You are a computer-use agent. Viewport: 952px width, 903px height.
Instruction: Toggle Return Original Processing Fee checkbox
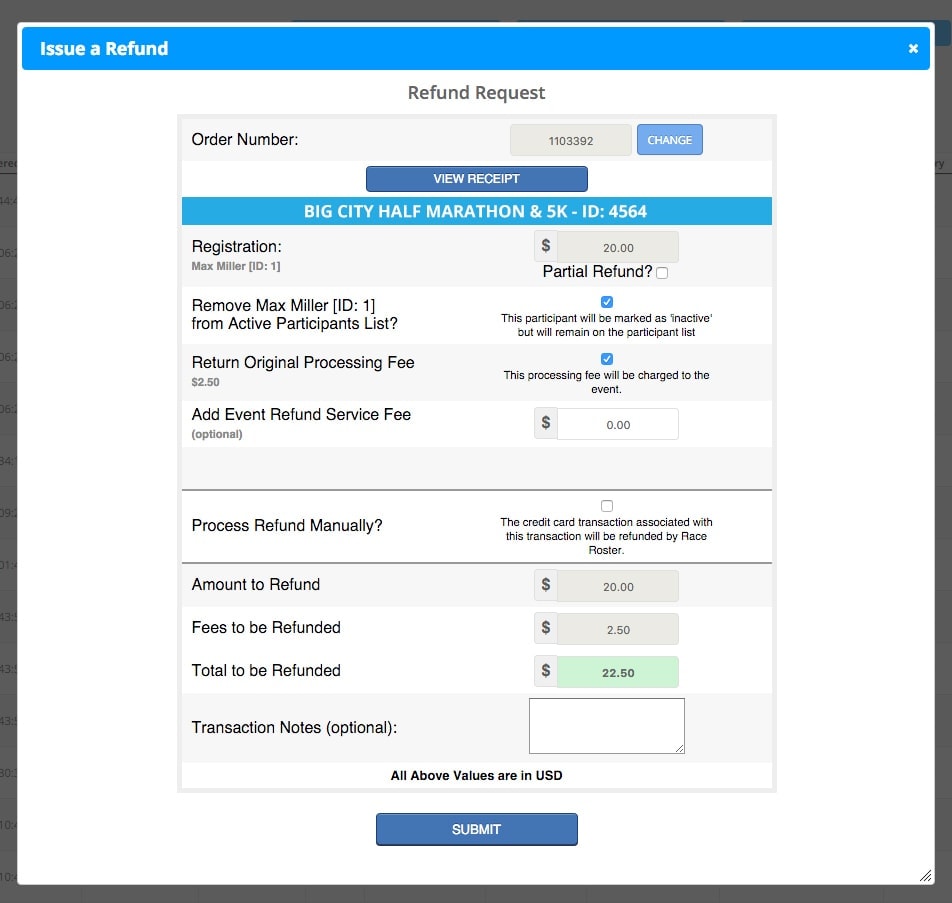tap(607, 359)
